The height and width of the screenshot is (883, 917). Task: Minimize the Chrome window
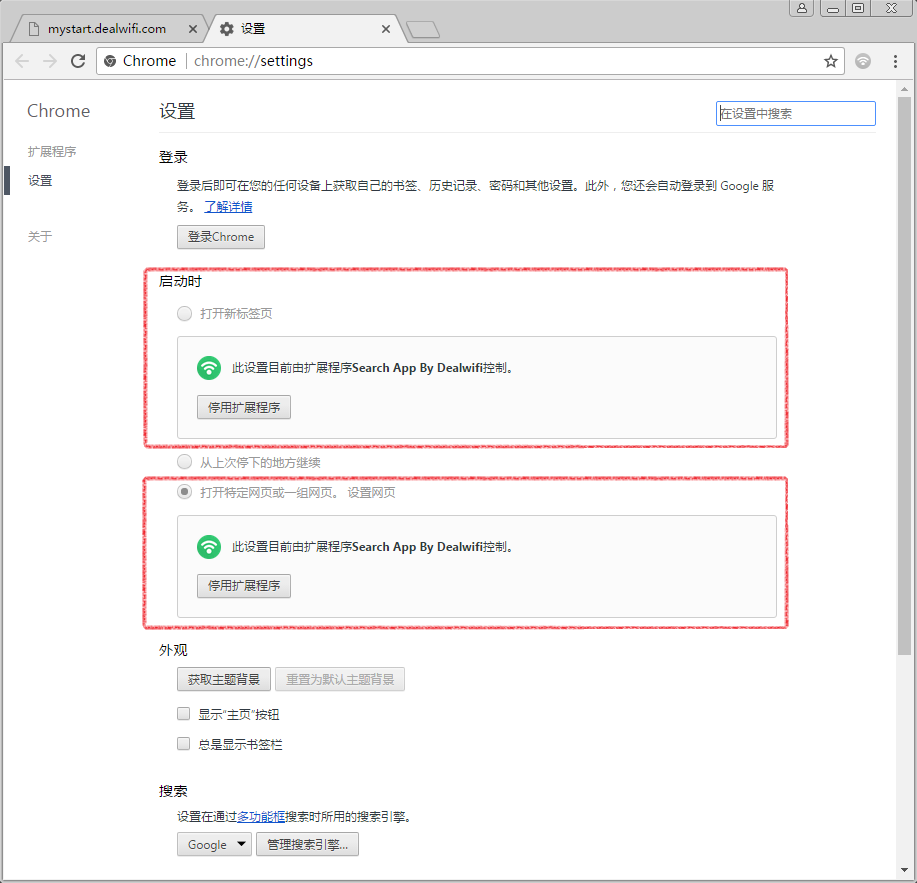[x=833, y=8]
